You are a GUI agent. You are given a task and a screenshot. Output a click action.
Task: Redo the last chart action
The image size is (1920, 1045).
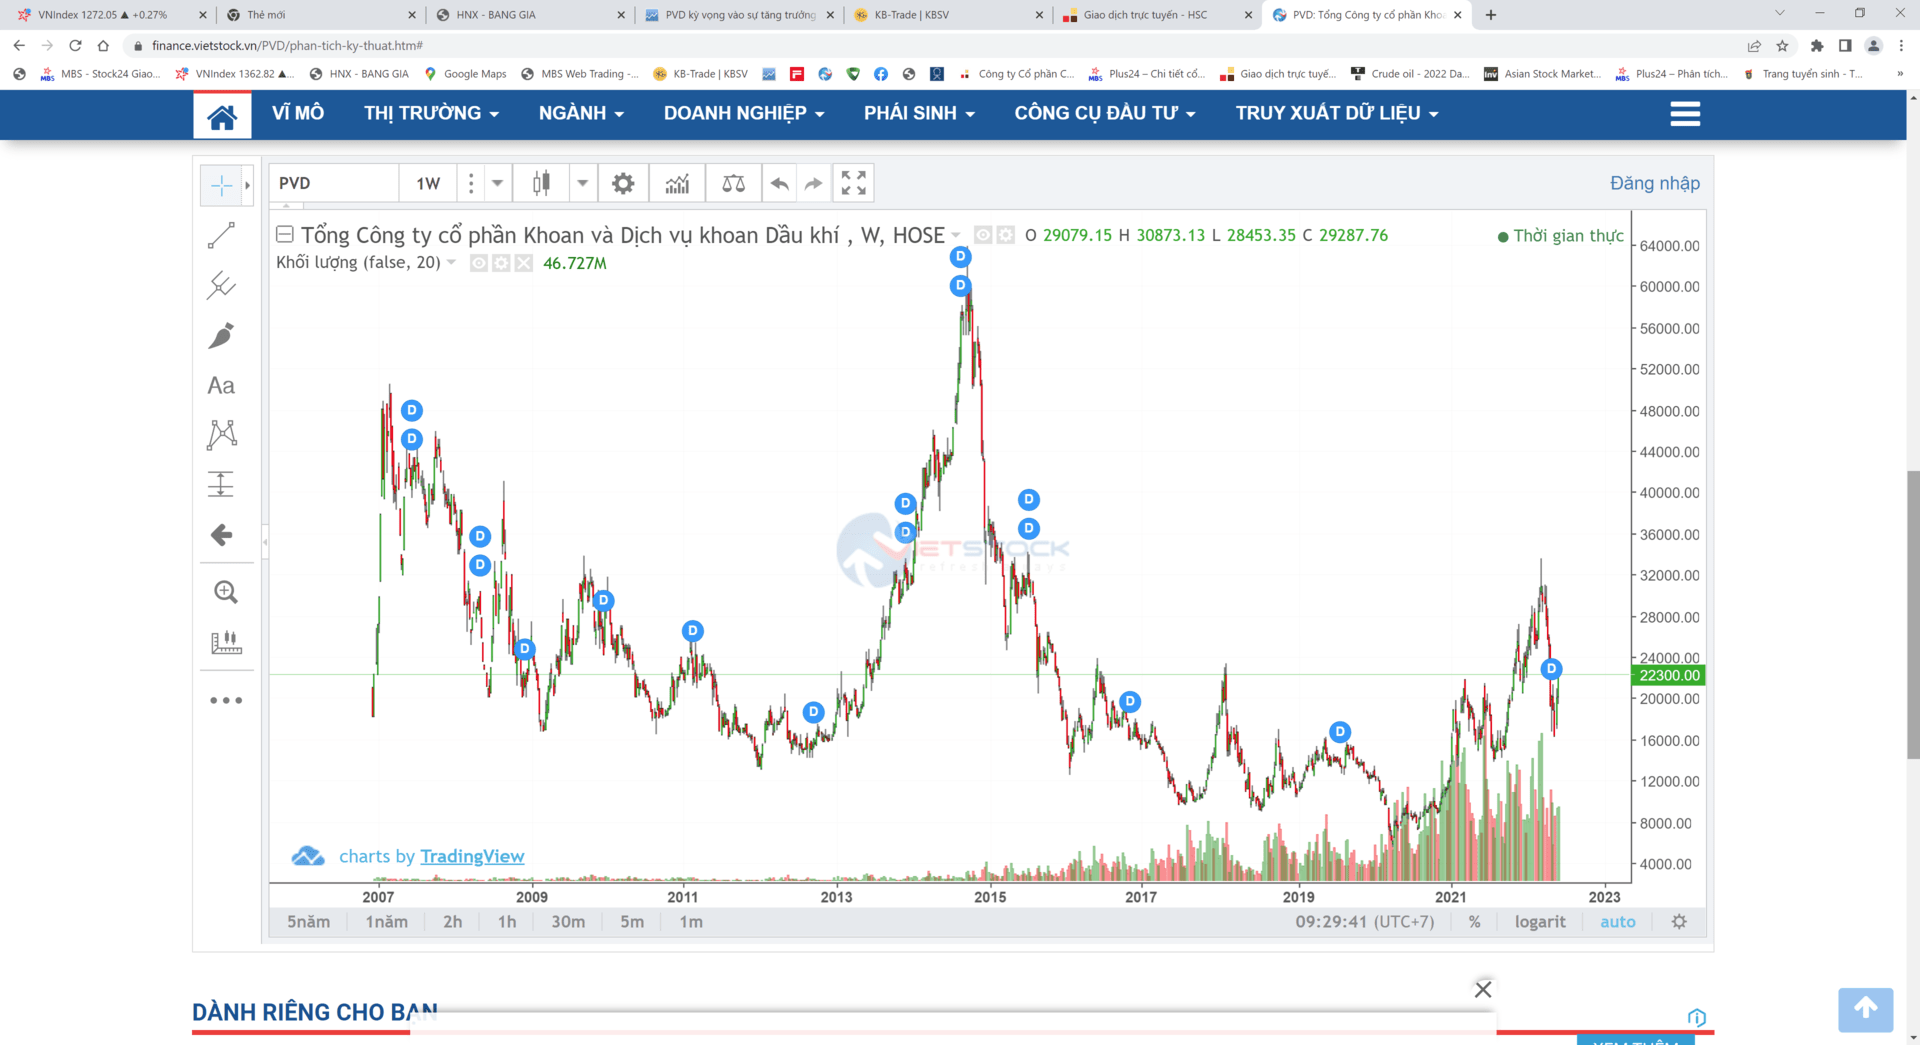813,184
